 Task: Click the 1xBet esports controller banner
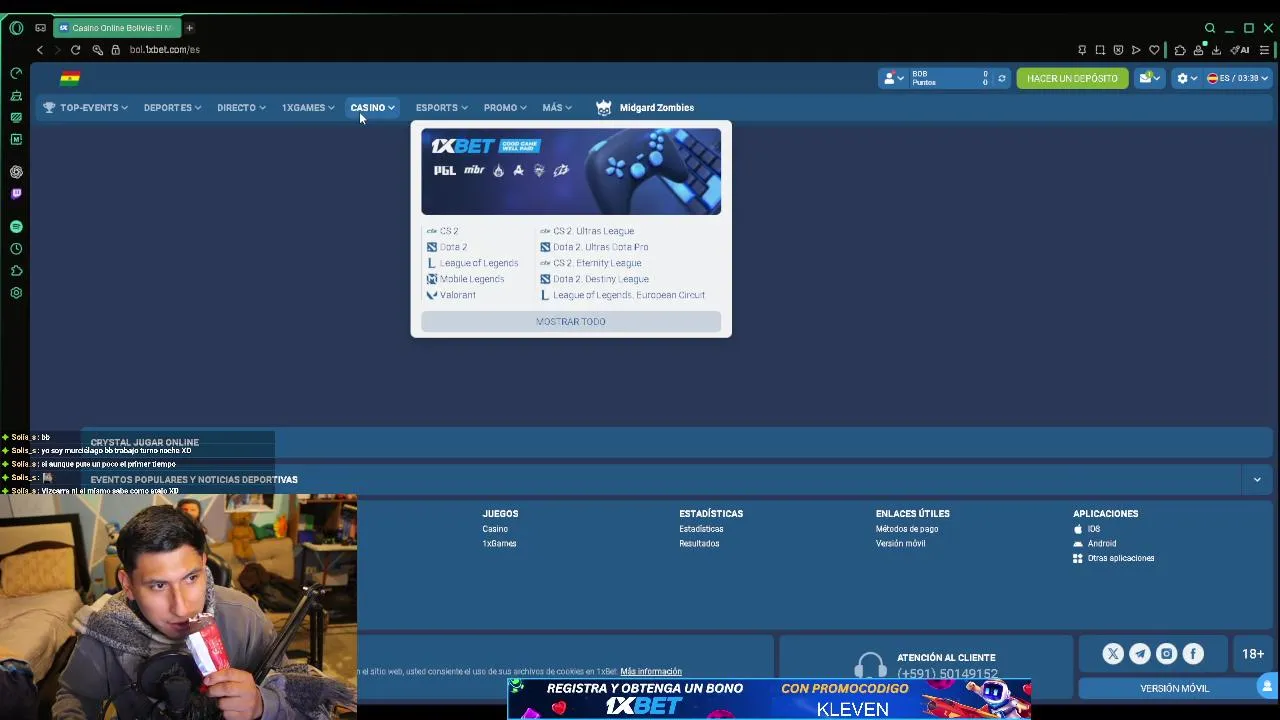571,171
